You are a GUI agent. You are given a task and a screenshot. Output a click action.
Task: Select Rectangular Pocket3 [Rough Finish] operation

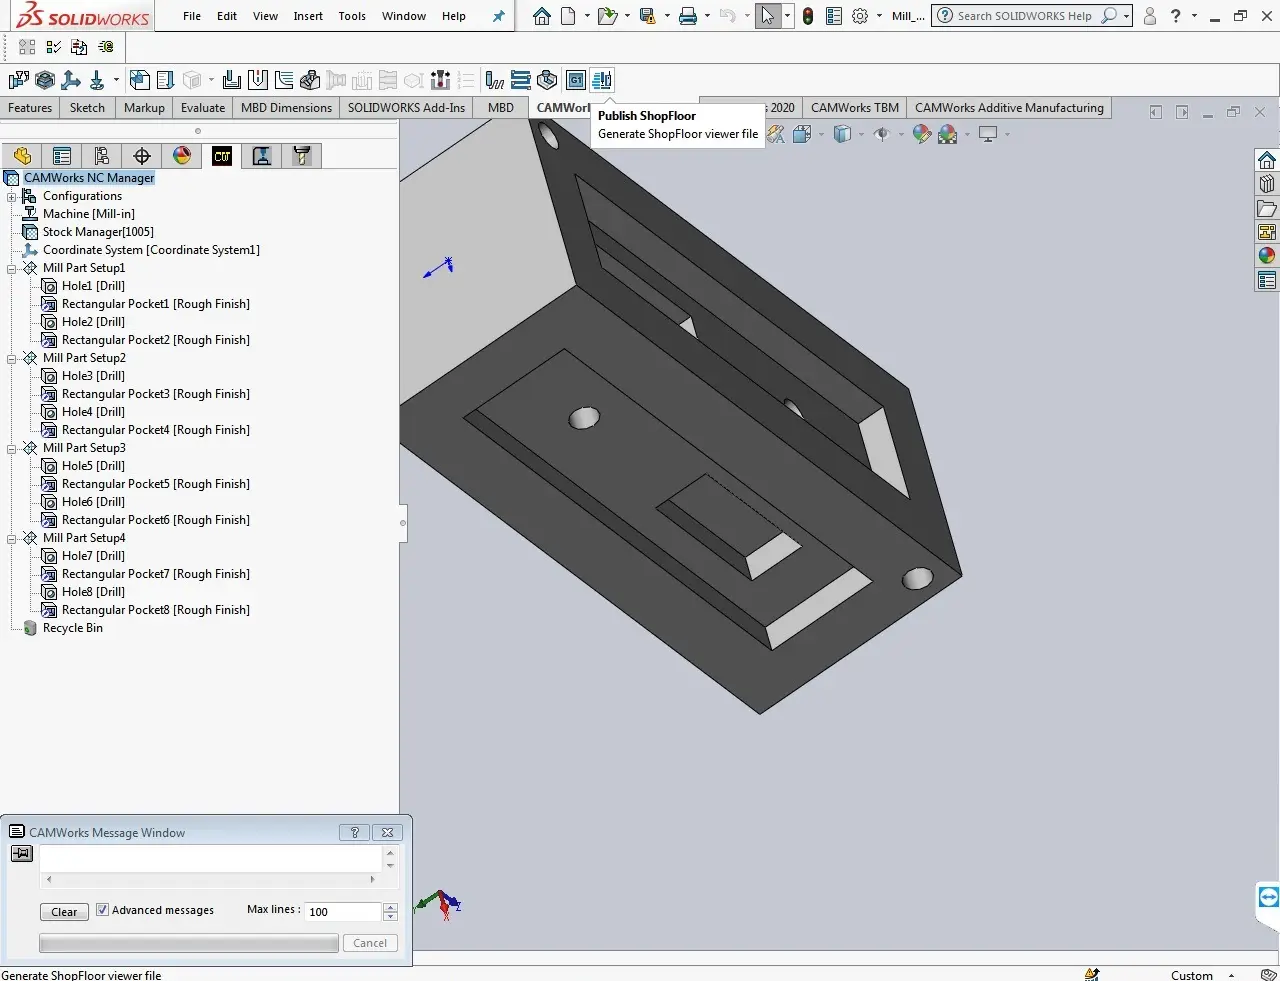(155, 394)
